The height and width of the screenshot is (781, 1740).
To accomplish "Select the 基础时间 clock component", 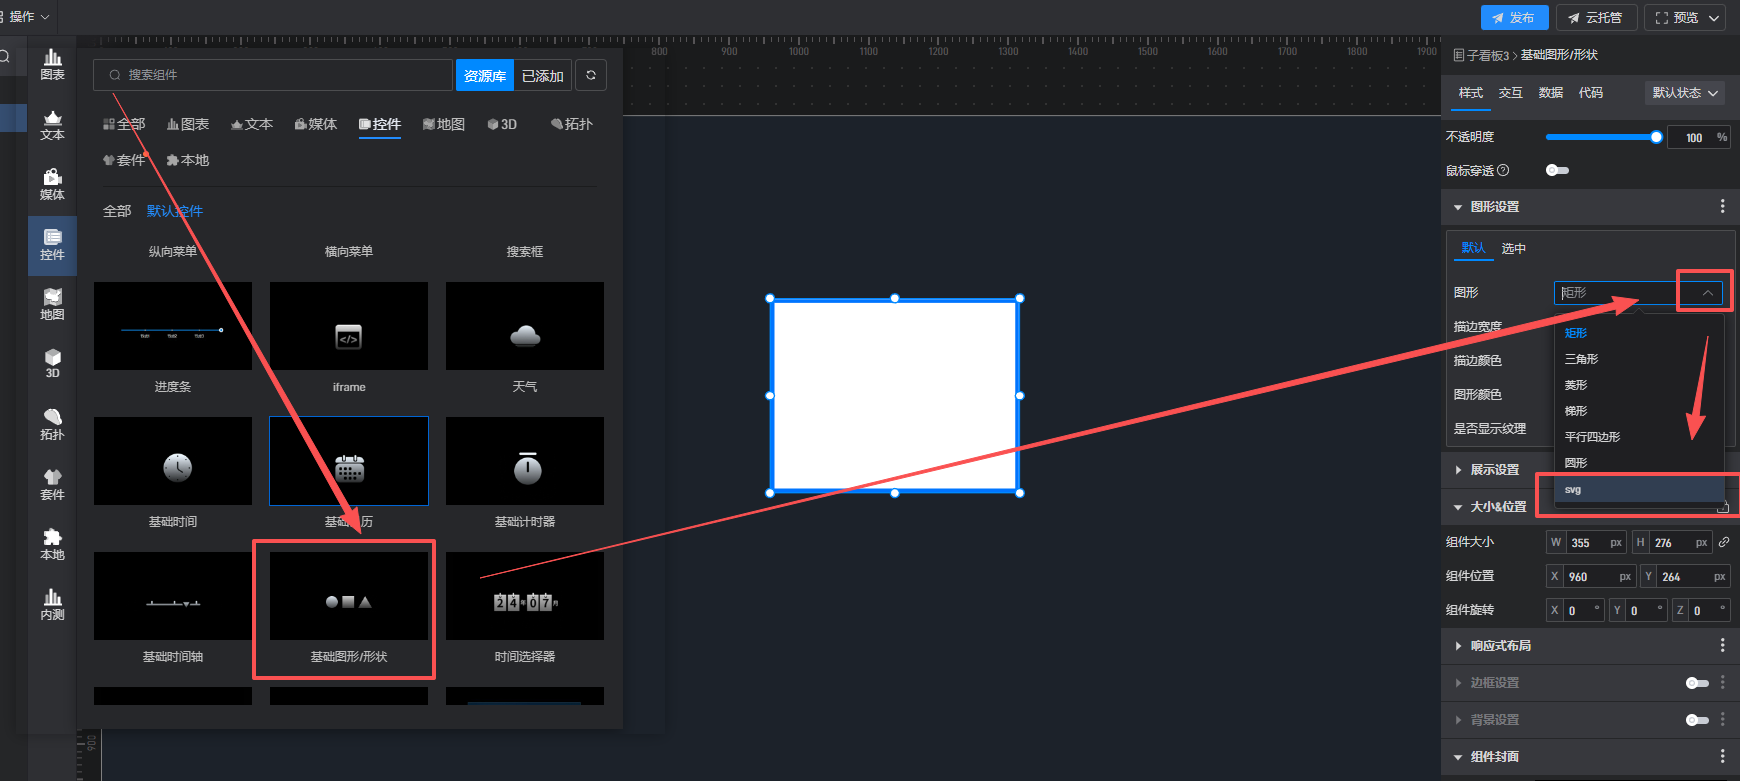I will click(173, 461).
